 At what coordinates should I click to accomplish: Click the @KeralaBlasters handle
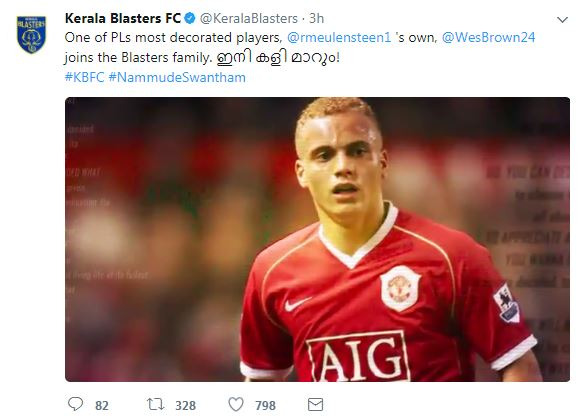tap(249, 18)
